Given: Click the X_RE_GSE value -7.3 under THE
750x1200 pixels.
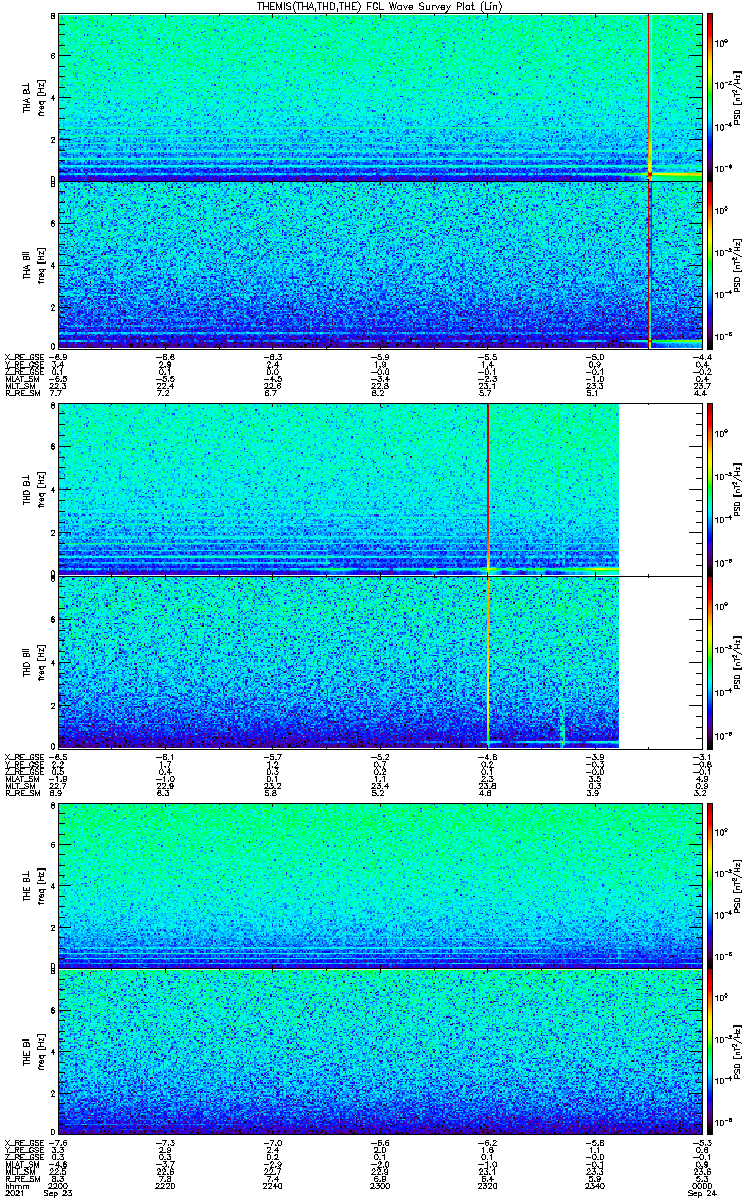Looking at the screenshot, I should point(166,1143).
